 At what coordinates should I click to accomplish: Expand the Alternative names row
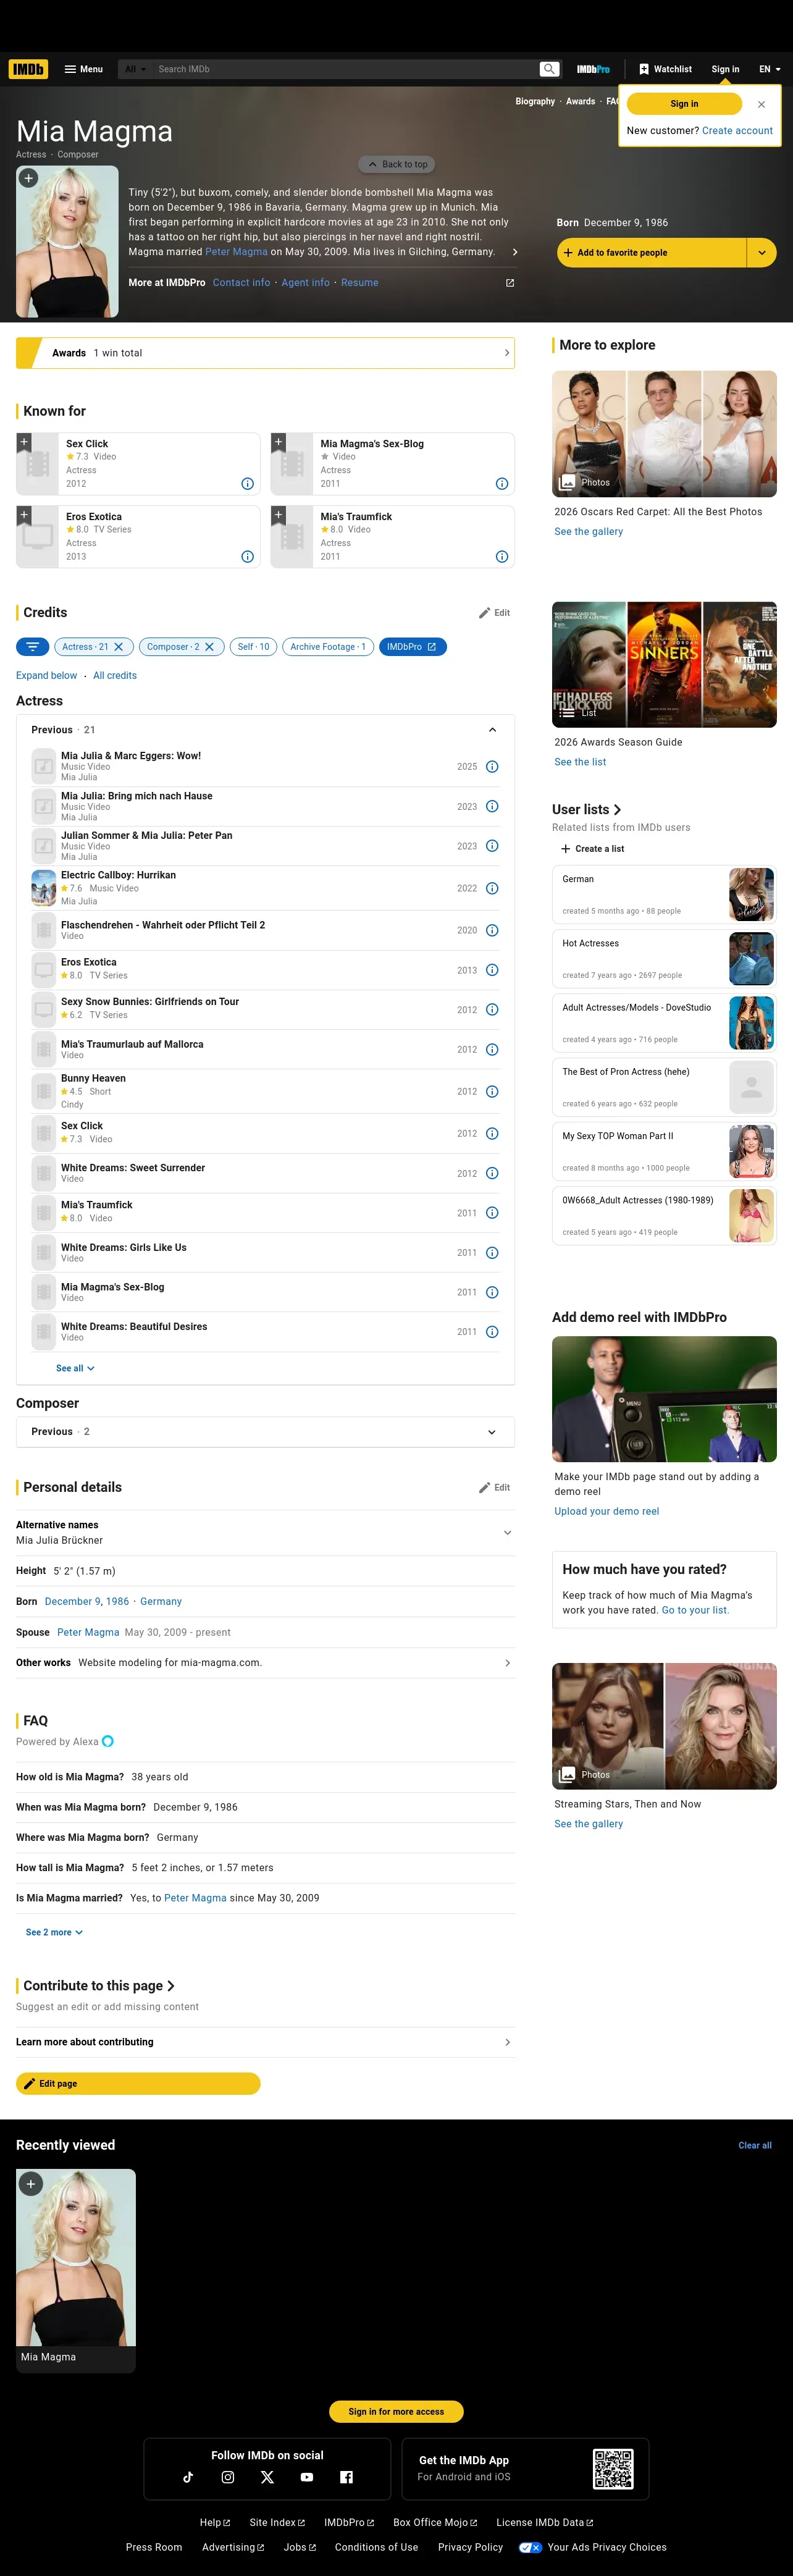(265, 1533)
